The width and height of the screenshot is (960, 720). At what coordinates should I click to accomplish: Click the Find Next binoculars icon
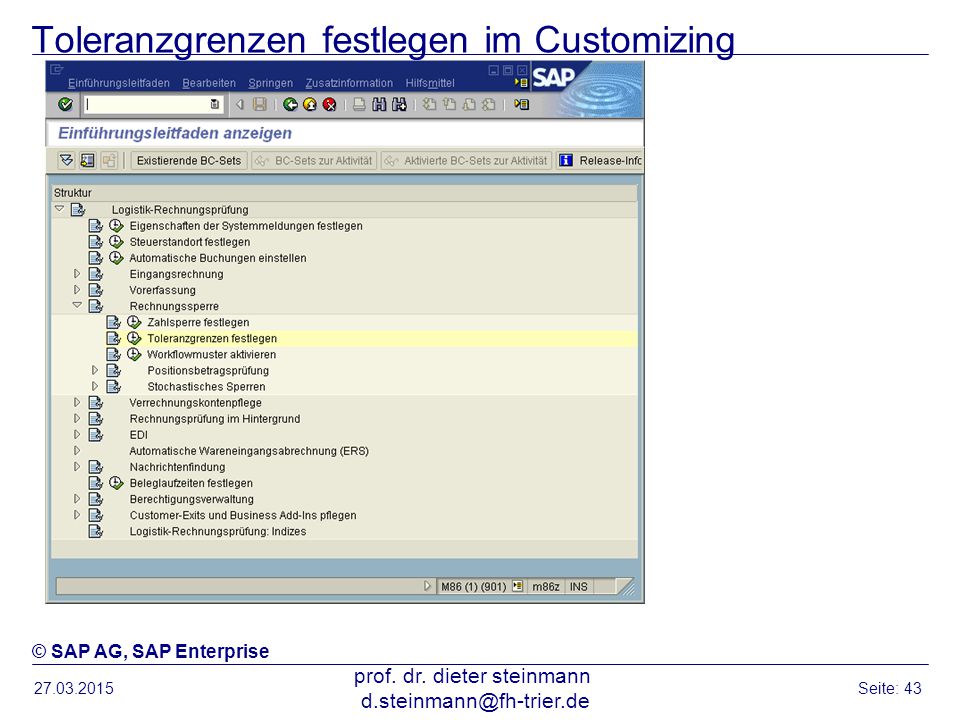coord(399,105)
